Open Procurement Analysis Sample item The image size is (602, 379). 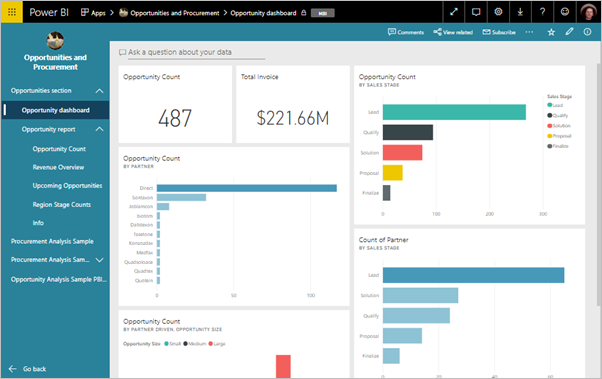(52, 242)
